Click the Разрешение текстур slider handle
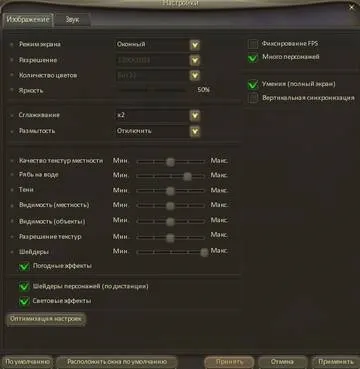 170,238
